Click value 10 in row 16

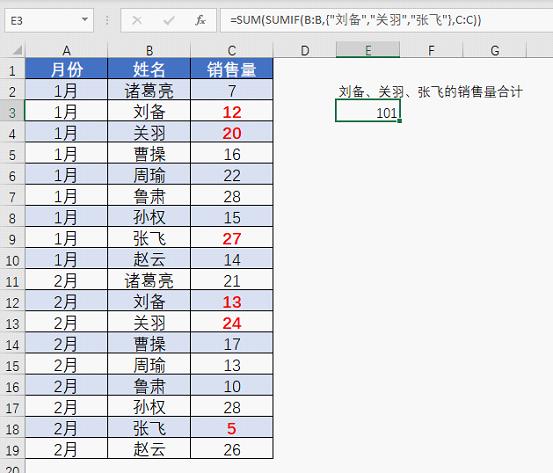pyautogui.click(x=232, y=386)
